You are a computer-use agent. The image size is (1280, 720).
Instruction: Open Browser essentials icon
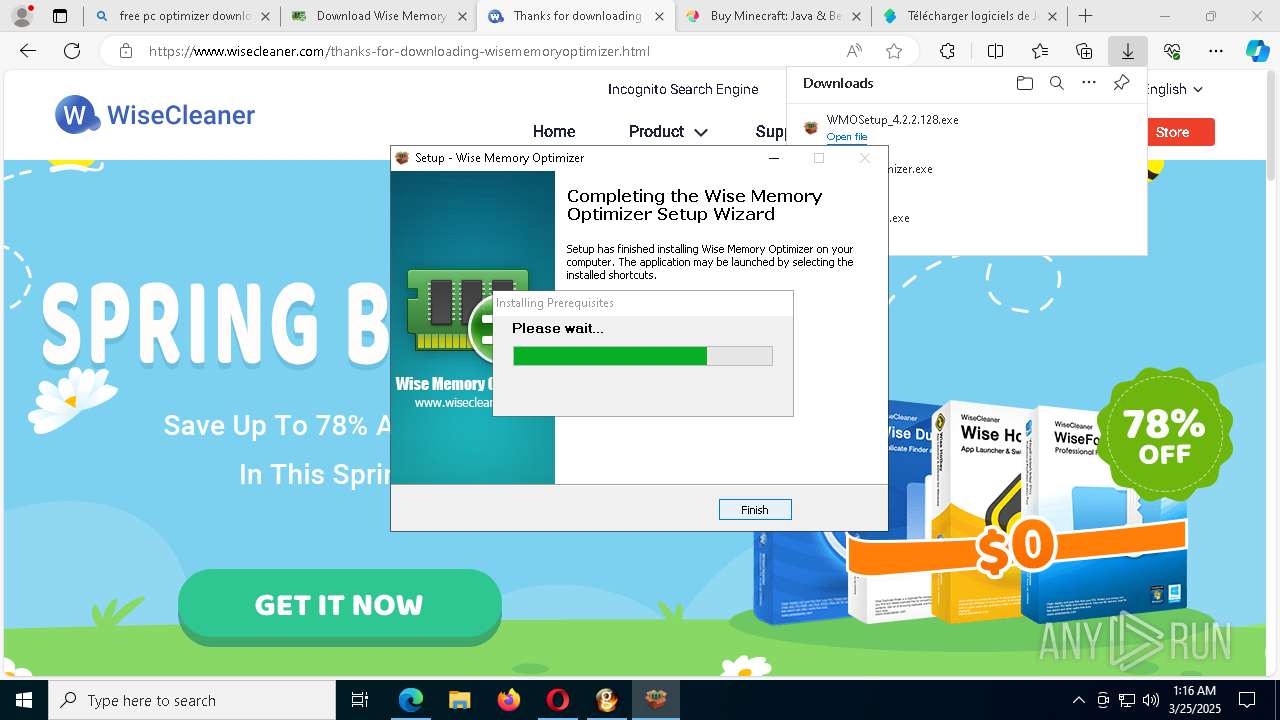[1172, 52]
